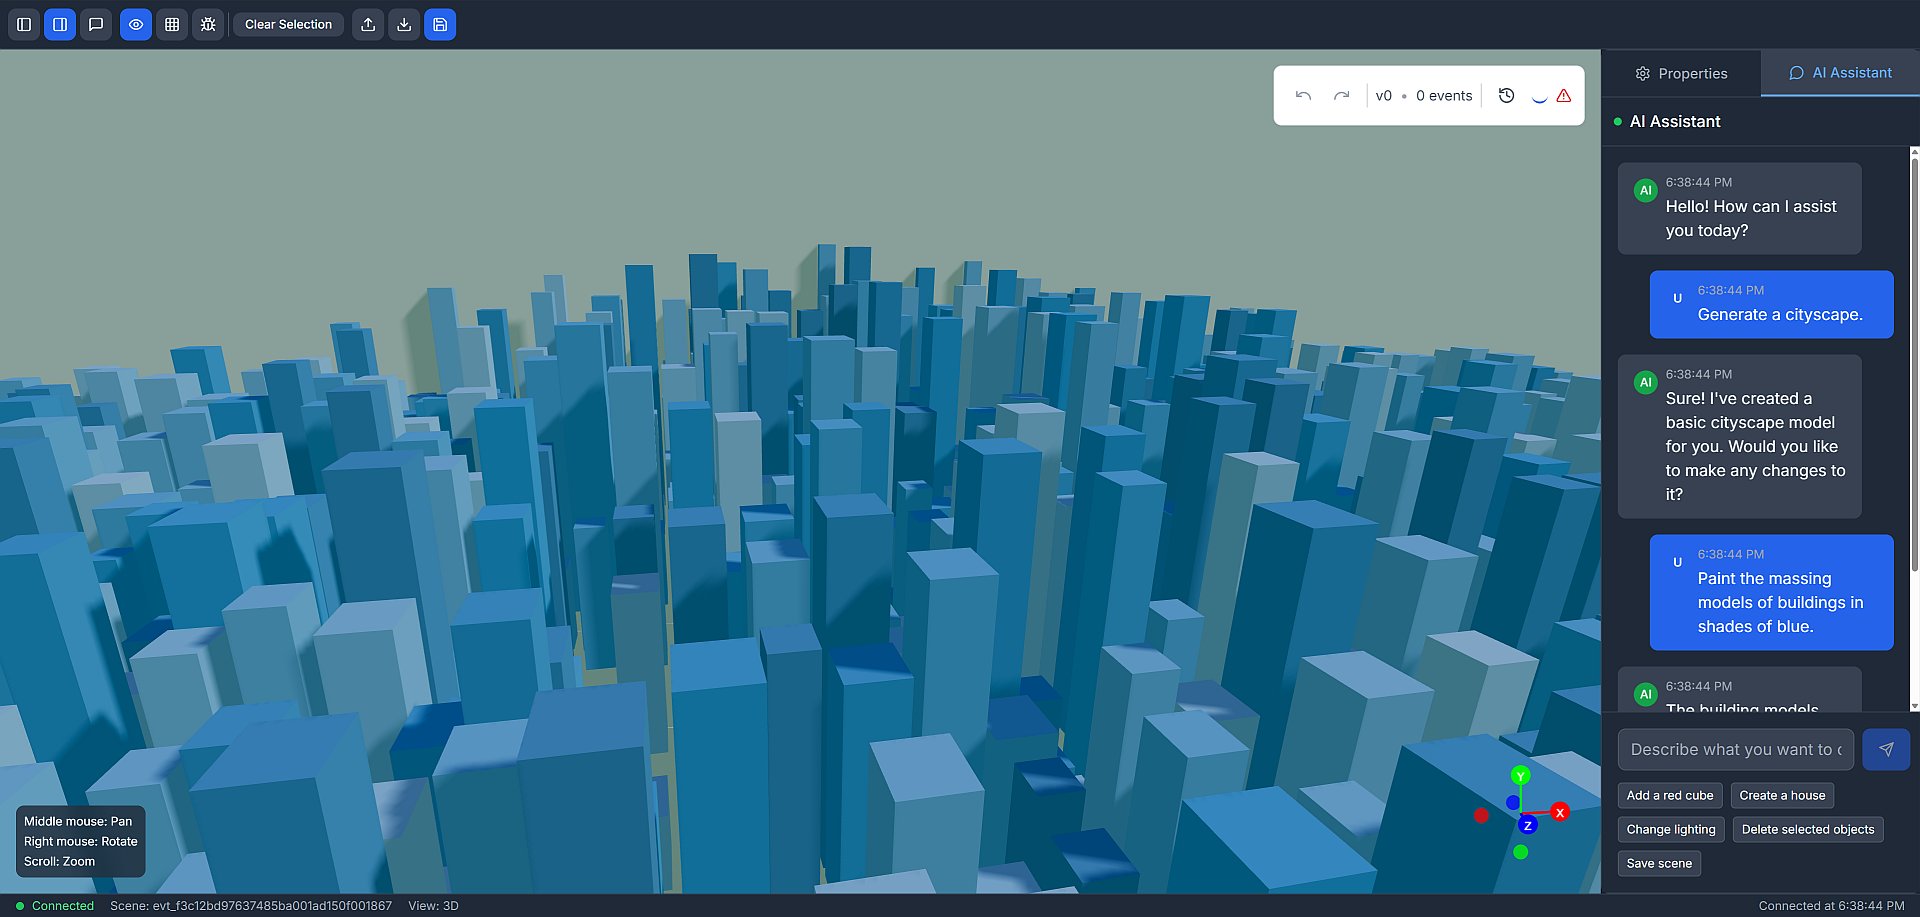Toggle the right sidebar panel

point(60,24)
